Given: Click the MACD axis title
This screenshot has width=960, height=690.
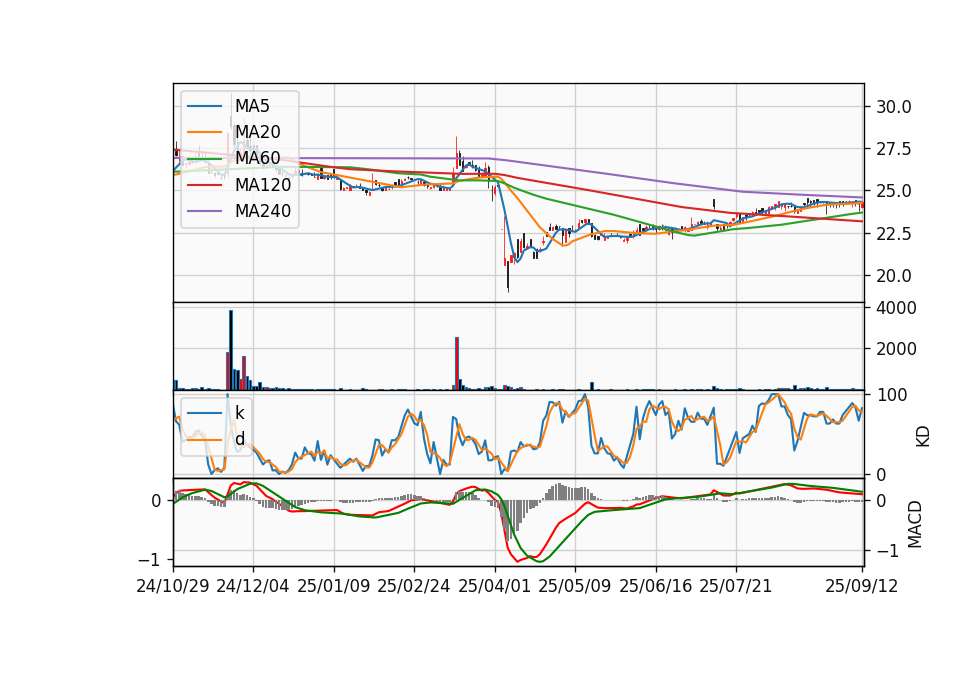Looking at the screenshot, I should click(x=914, y=524).
